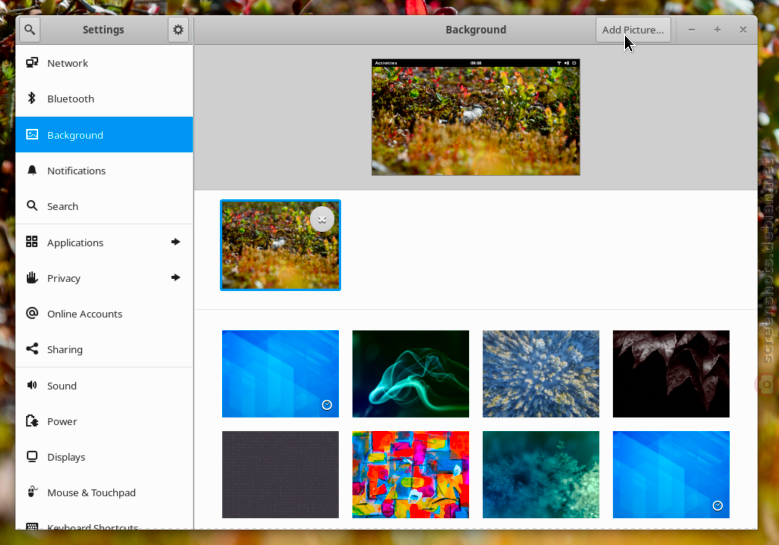Click the Notifications bell icon
Screen dimensions: 779x545
point(32,170)
